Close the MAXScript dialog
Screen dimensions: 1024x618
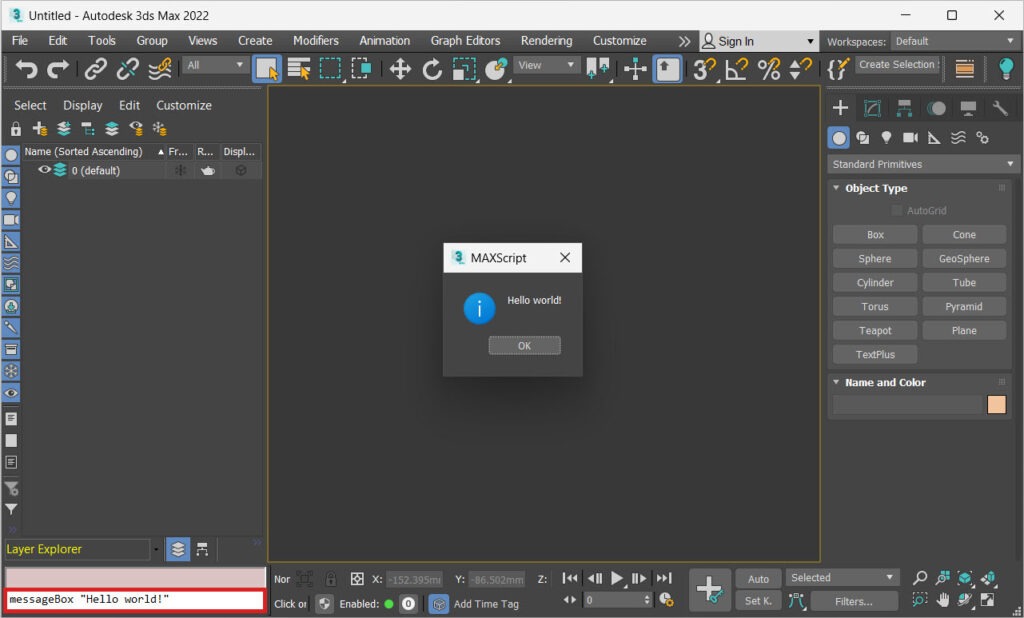coord(565,257)
